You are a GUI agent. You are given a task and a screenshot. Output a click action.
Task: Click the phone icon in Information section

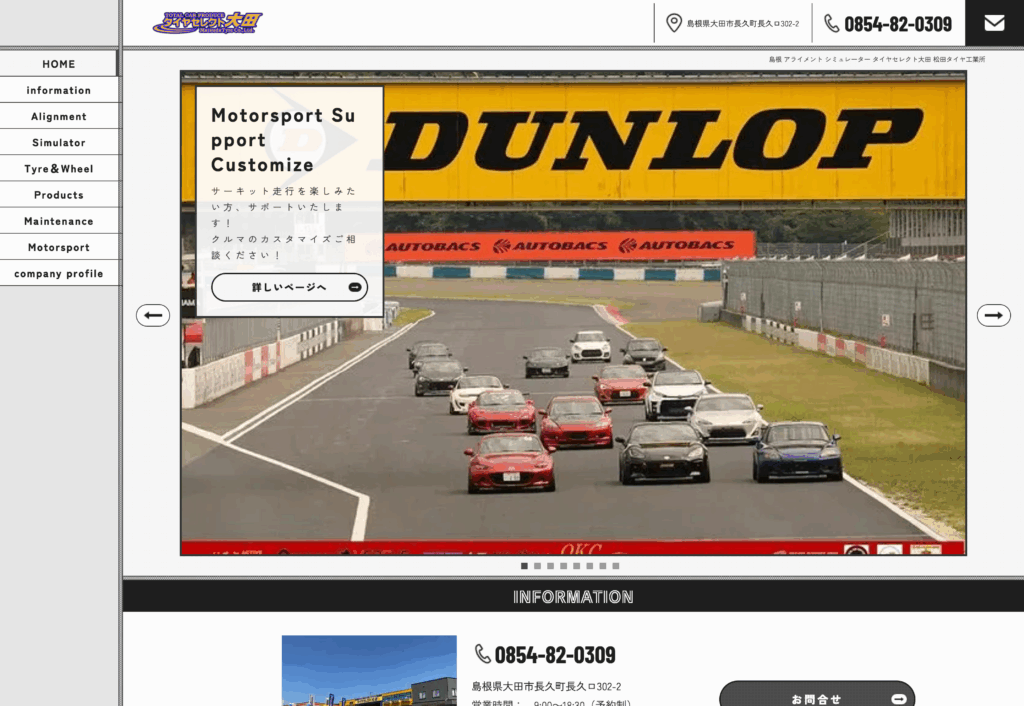pyautogui.click(x=483, y=654)
